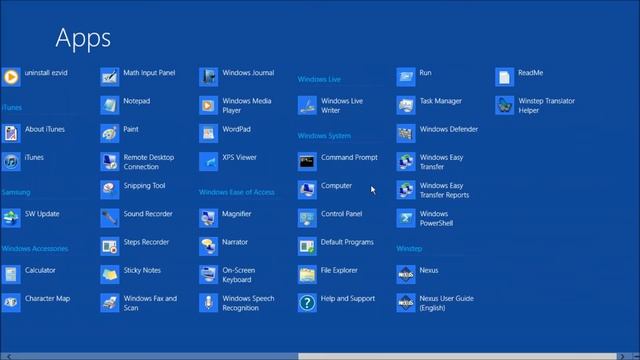Select the Windows Accessories group heading
The image size is (640, 360).
[35, 249]
